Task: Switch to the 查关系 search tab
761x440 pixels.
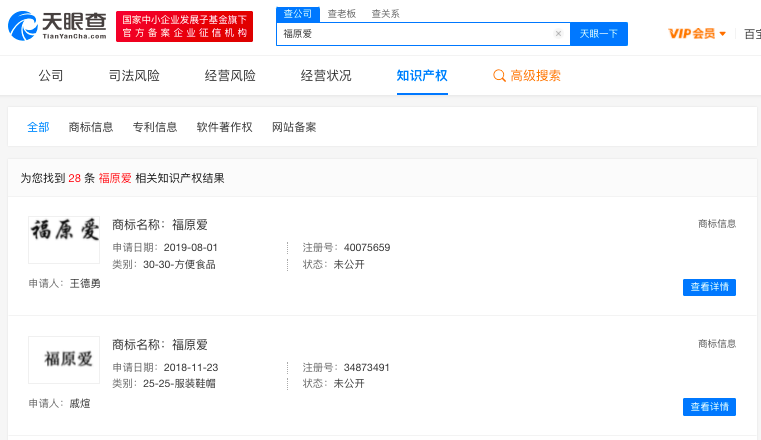Action: (385, 14)
